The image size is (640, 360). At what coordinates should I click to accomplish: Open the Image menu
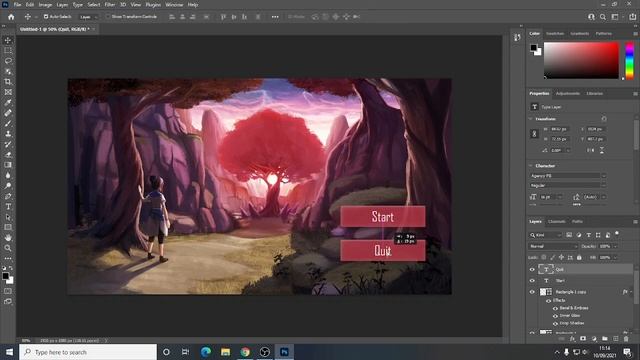coord(45,5)
